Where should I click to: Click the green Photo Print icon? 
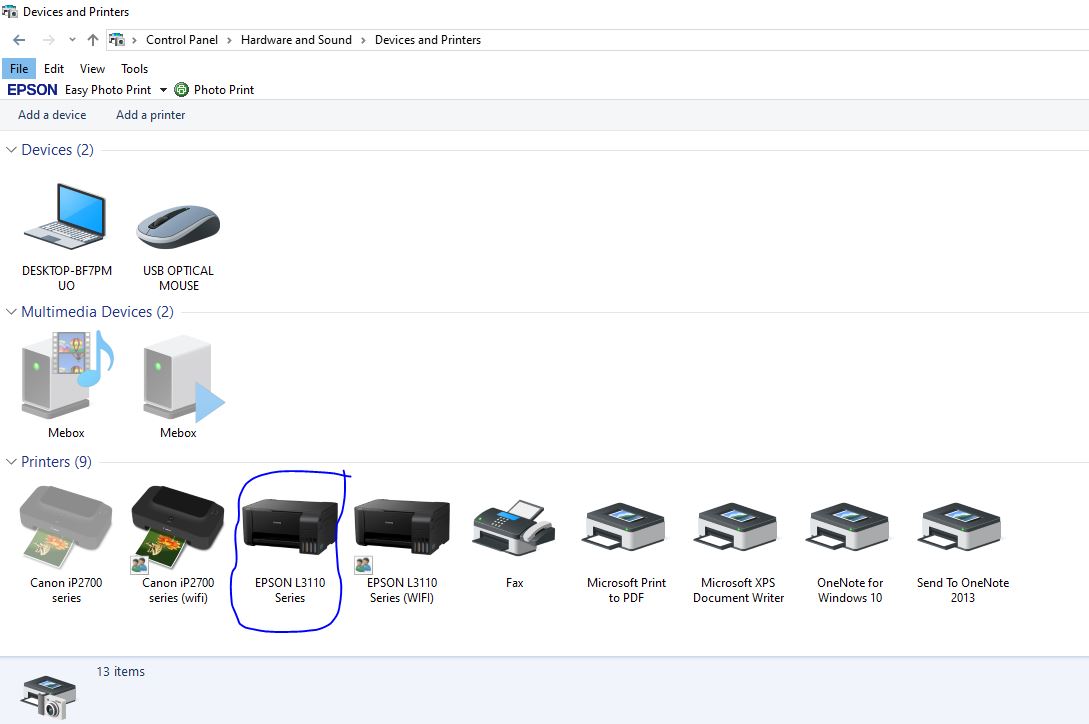pos(181,90)
